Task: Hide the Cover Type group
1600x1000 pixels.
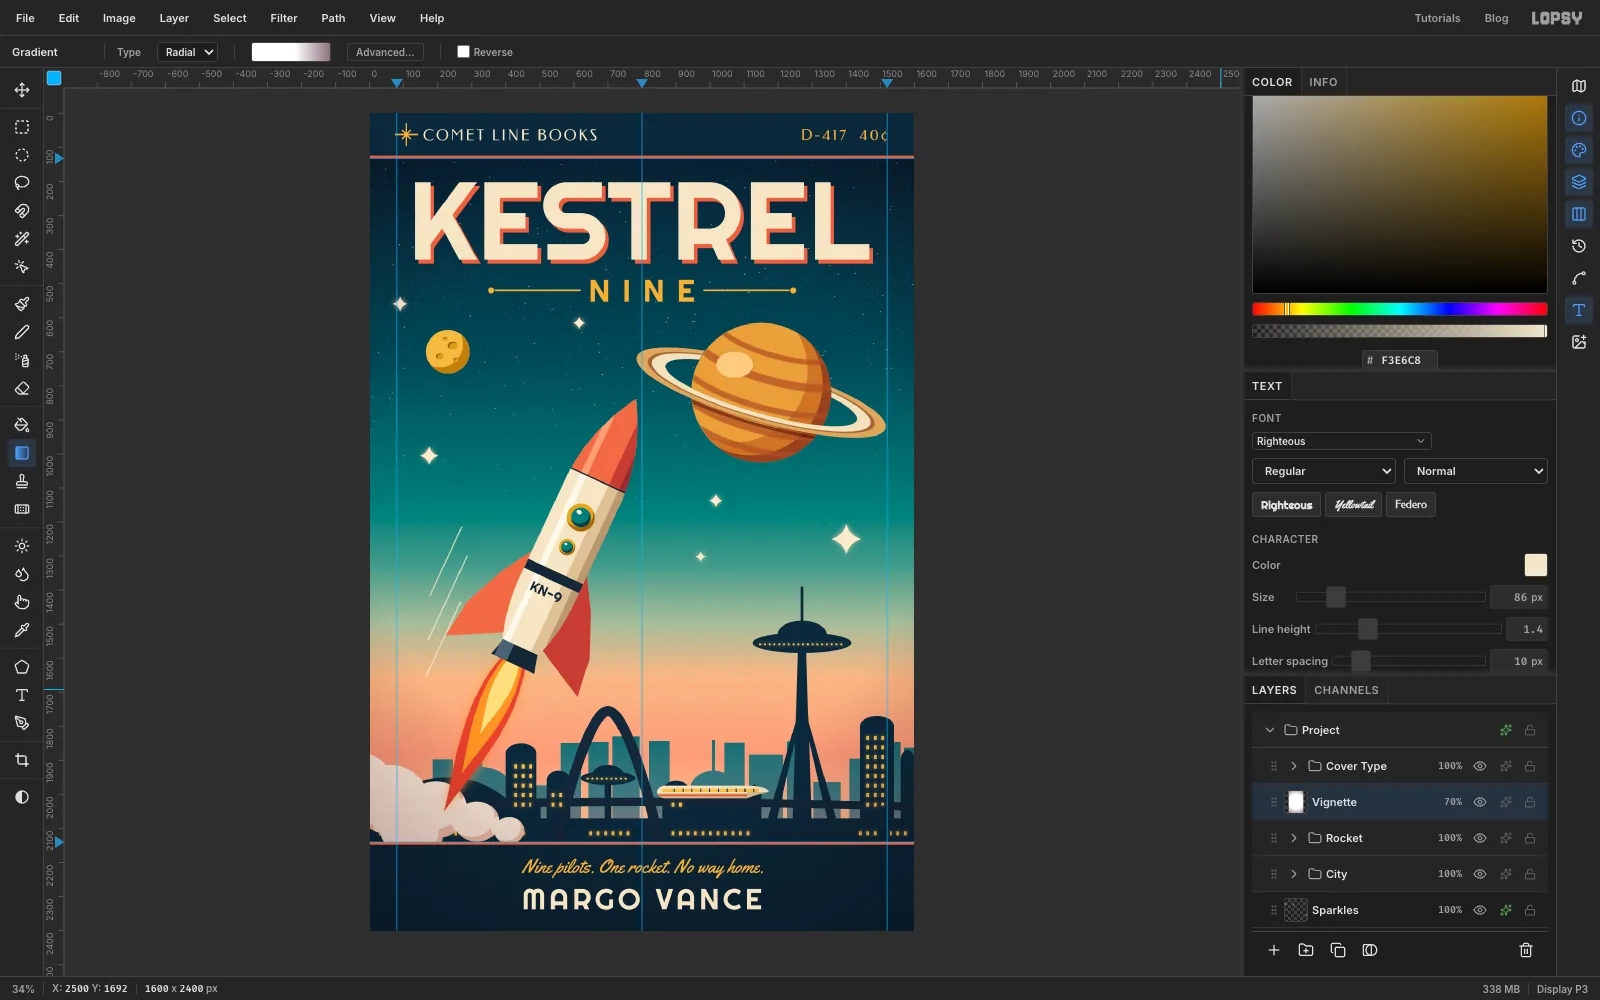Action: 1480,766
